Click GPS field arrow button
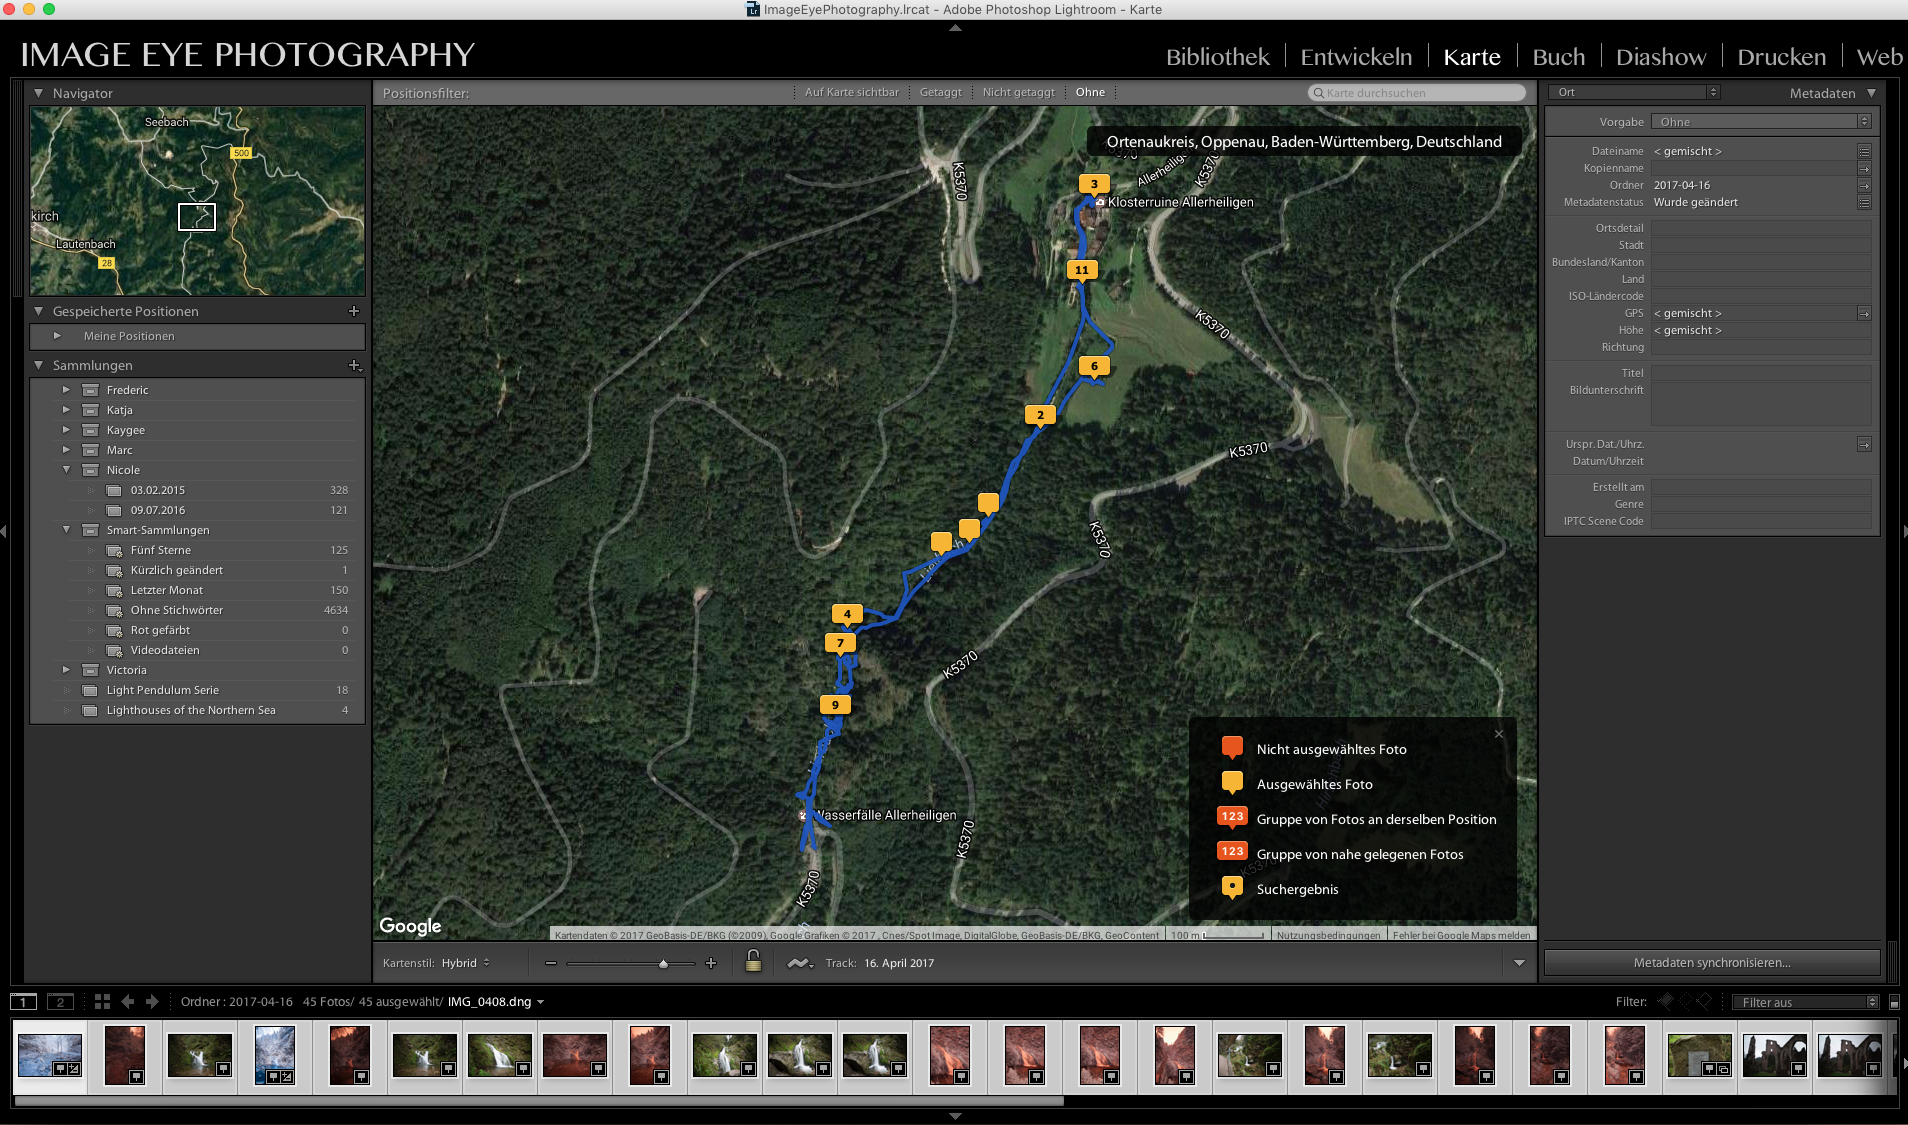 coord(1864,313)
